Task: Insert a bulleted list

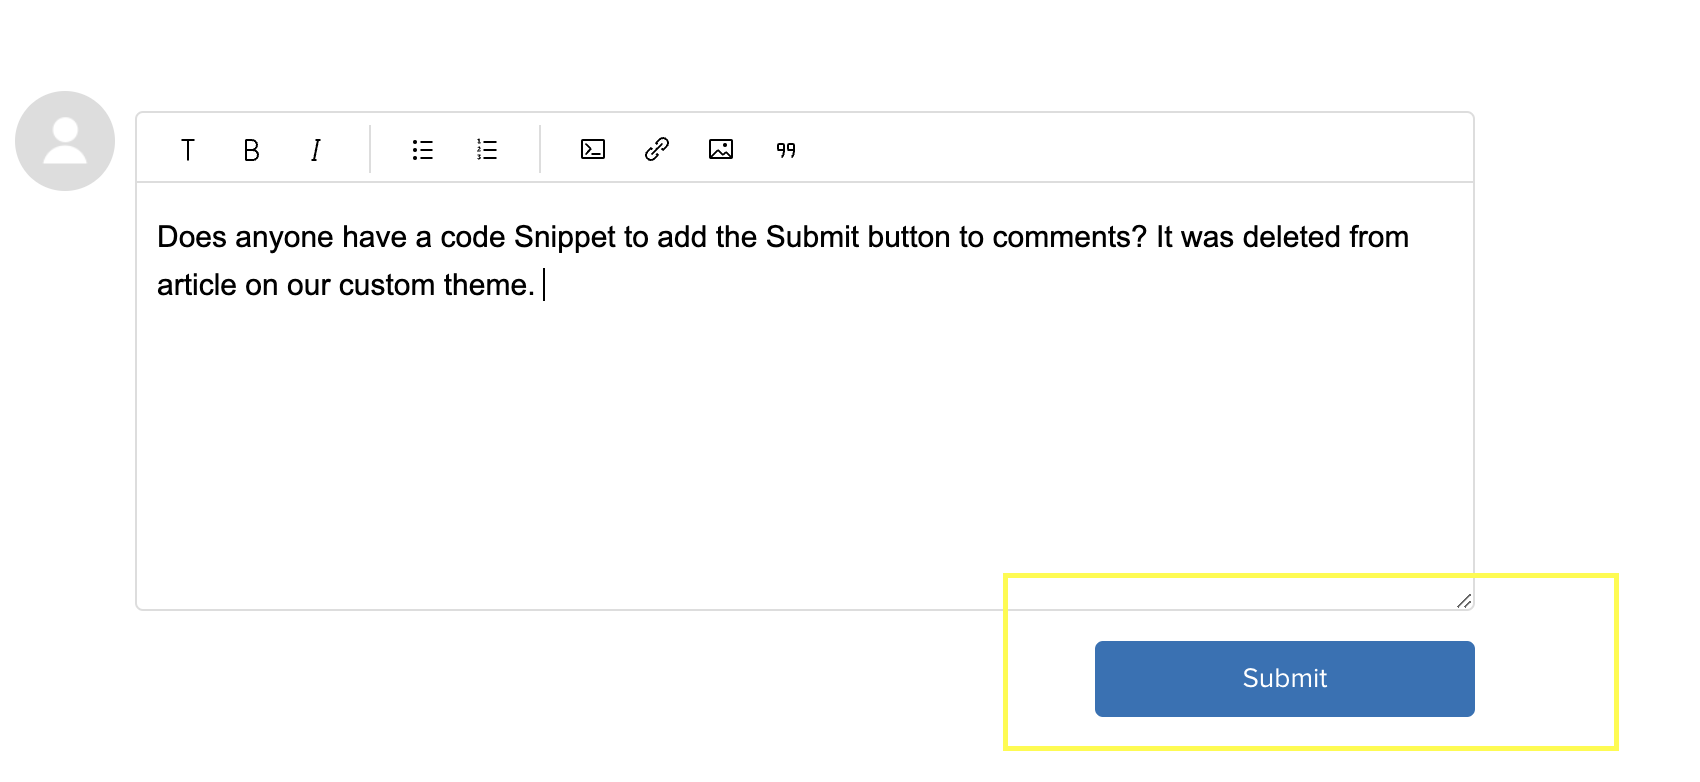Action: pyautogui.click(x=423, y=150)
